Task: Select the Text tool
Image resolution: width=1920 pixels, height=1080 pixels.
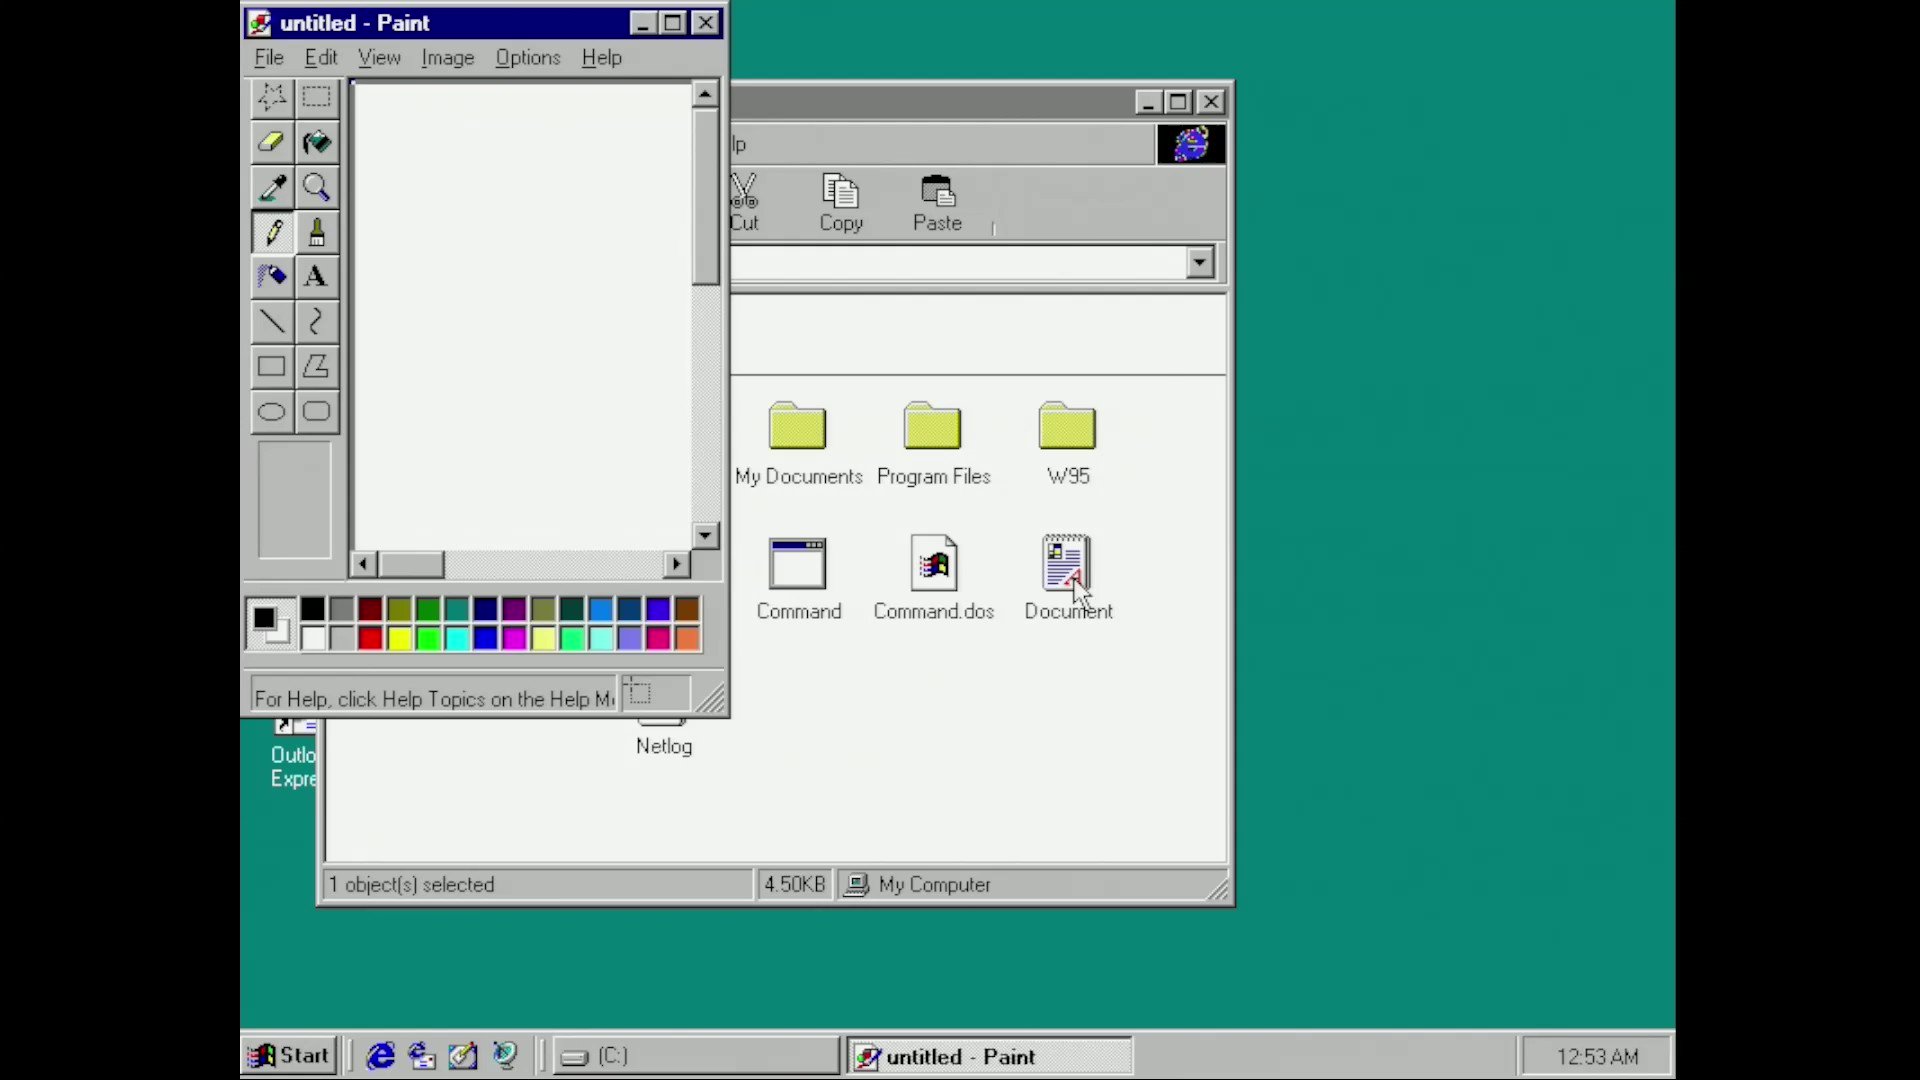Action: (x=317, y=277)
